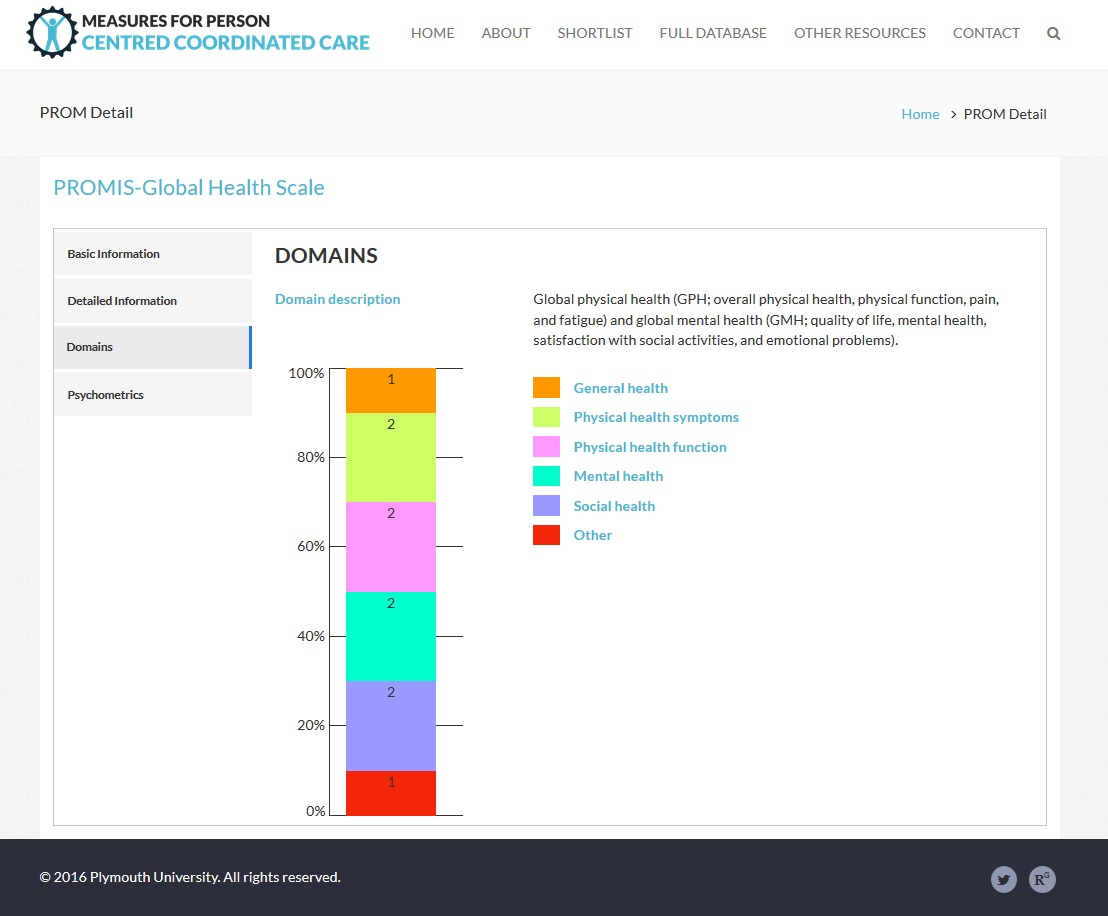
Task: Click the Home breadcrumb link
Action: (x=920, y=114)
